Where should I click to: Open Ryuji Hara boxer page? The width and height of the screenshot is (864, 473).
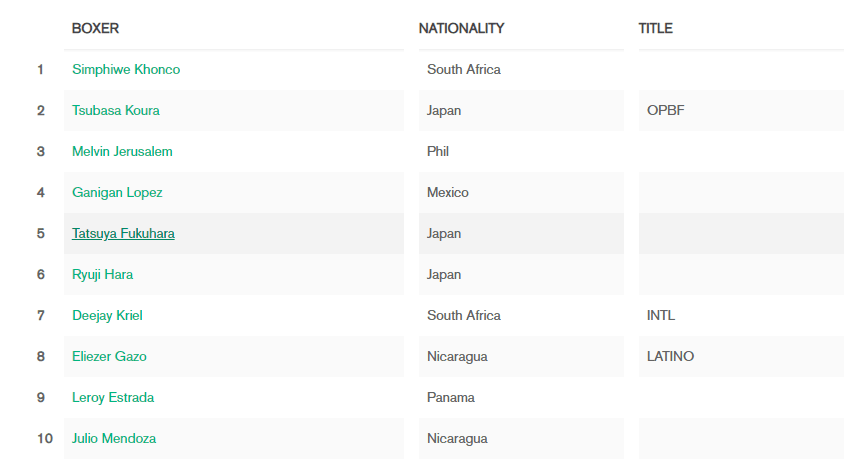pos(102,275)
